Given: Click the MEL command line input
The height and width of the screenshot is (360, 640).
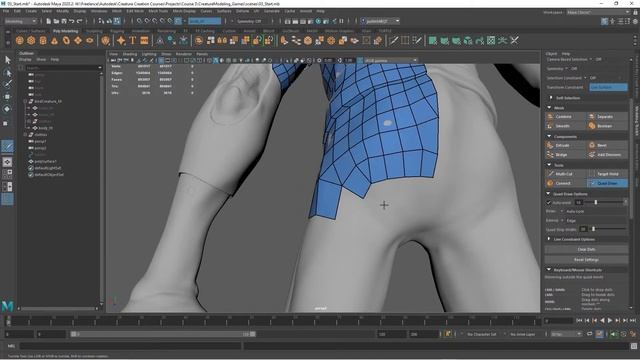Looking at the screenshot, I should 131,346.
